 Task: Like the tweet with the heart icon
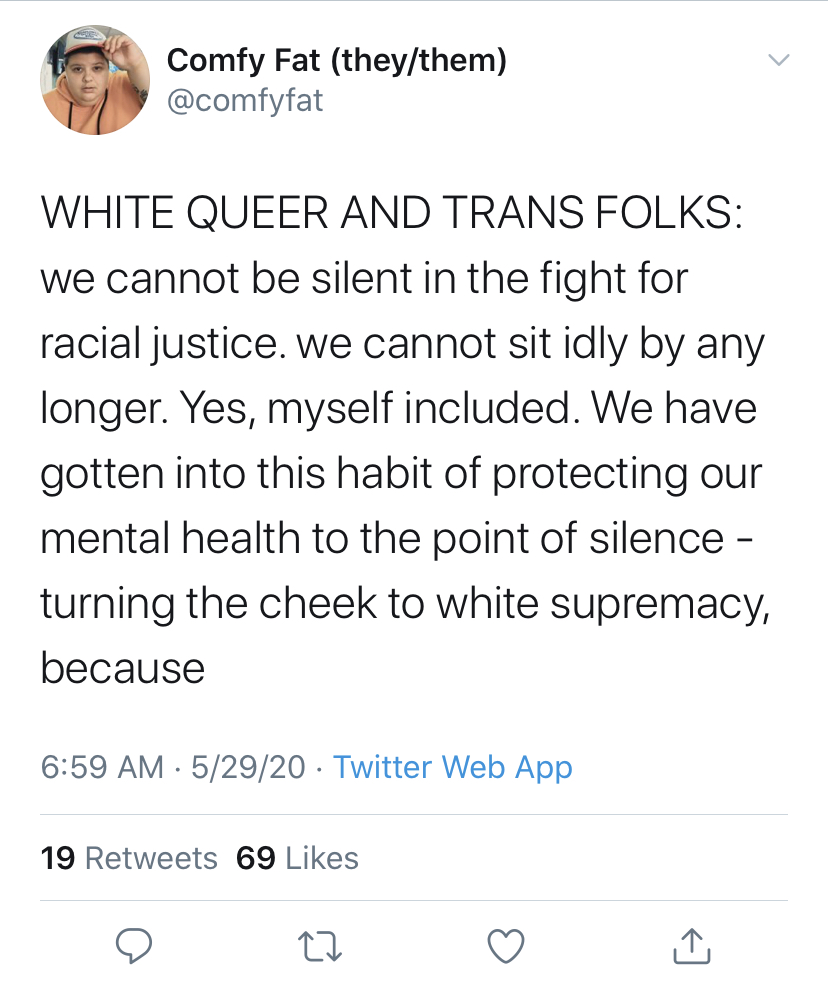[x=506, y=946]
